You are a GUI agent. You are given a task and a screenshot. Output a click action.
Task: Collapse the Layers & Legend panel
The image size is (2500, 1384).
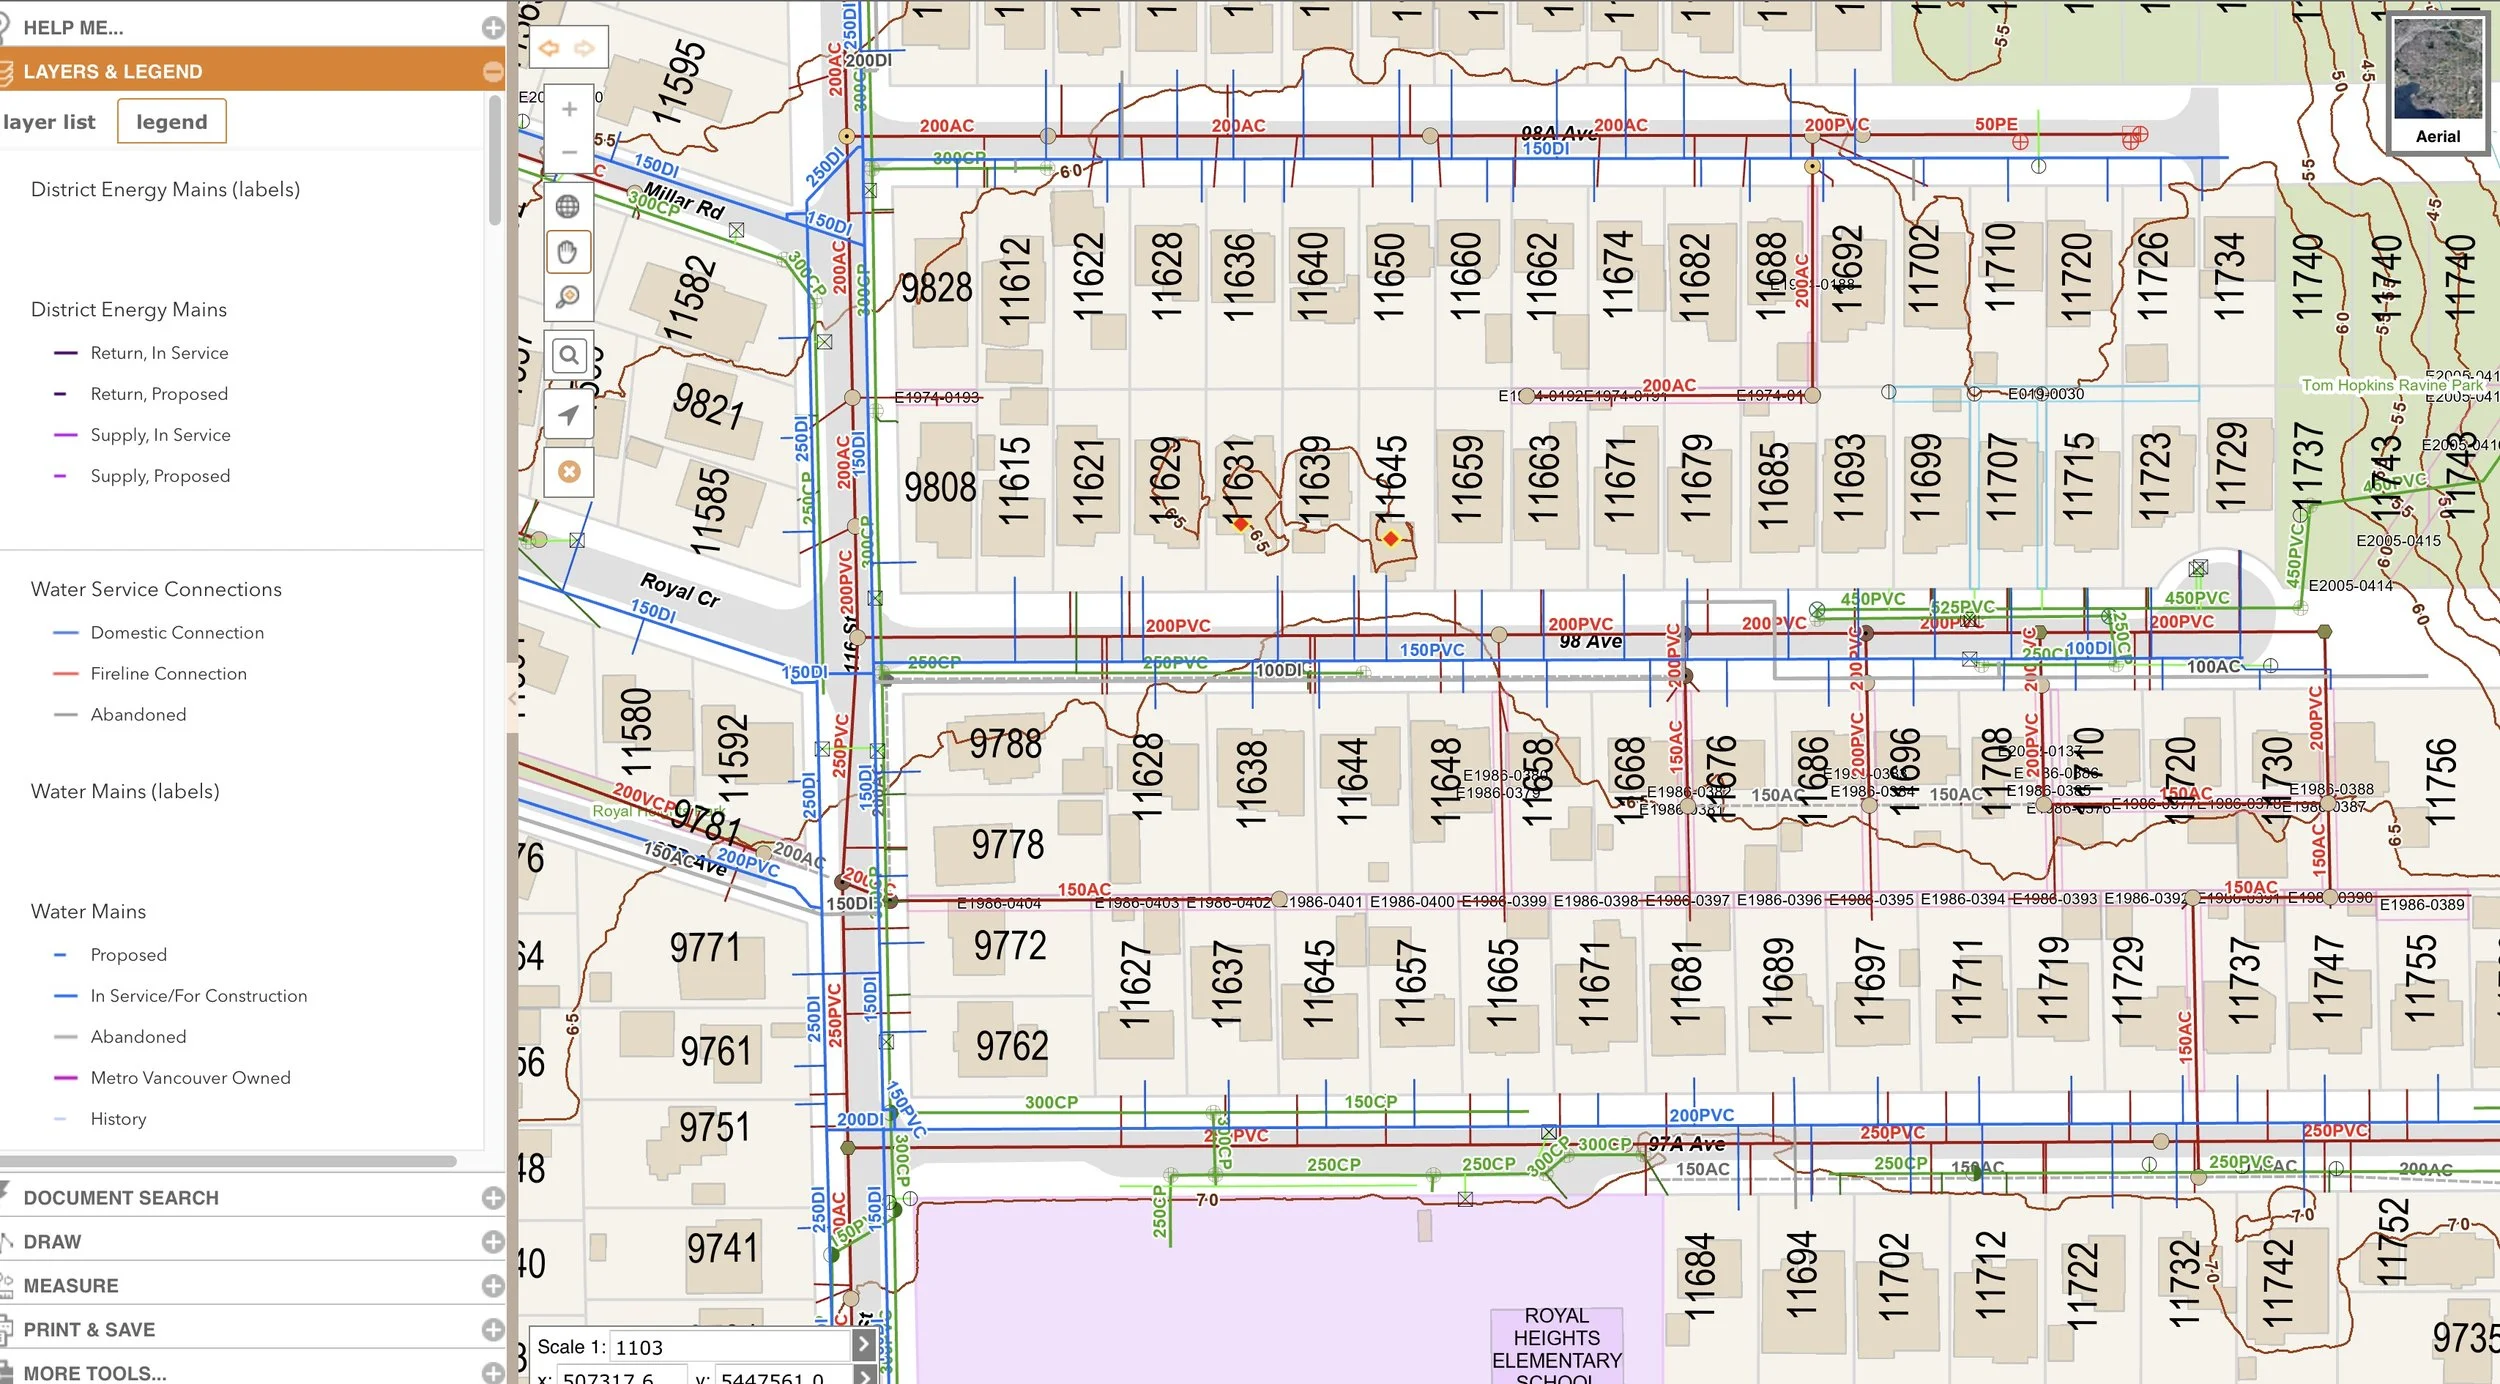point(492,71)
